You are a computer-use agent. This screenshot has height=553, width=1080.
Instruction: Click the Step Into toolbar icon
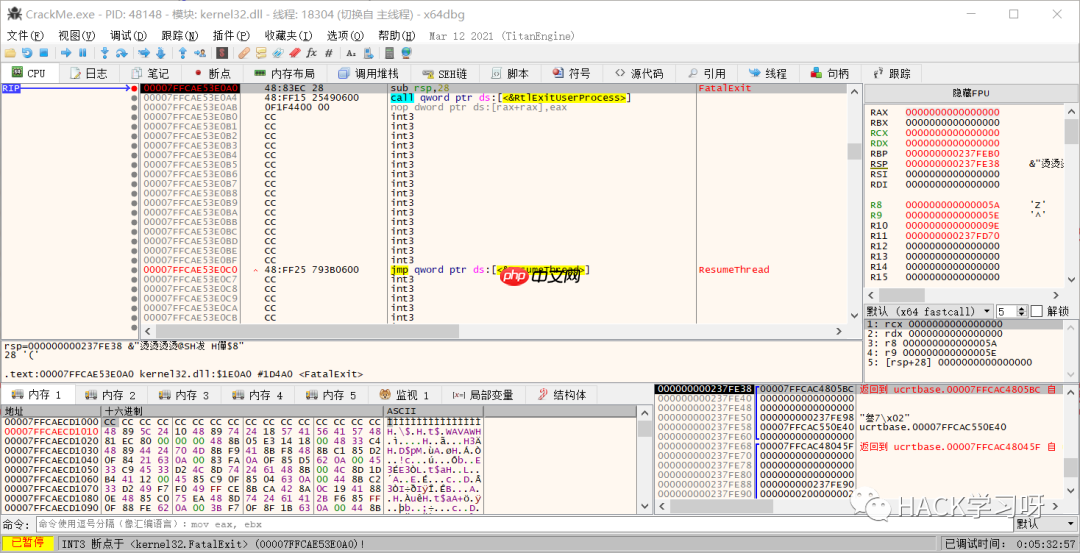pos(104,52)
